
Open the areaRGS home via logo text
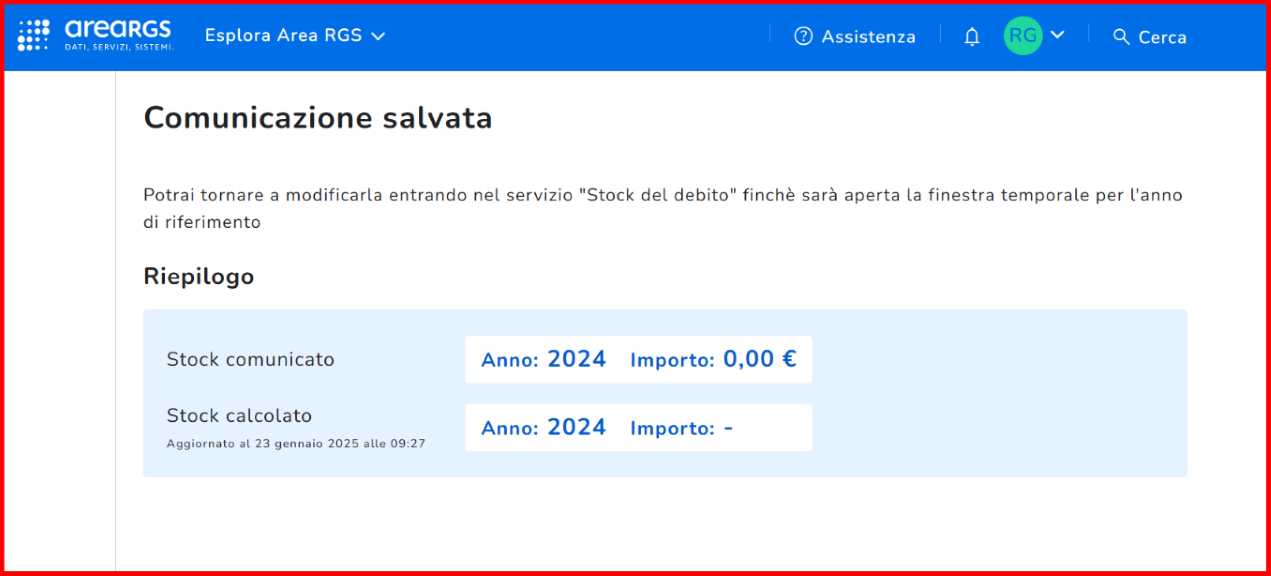coord(118,35)
